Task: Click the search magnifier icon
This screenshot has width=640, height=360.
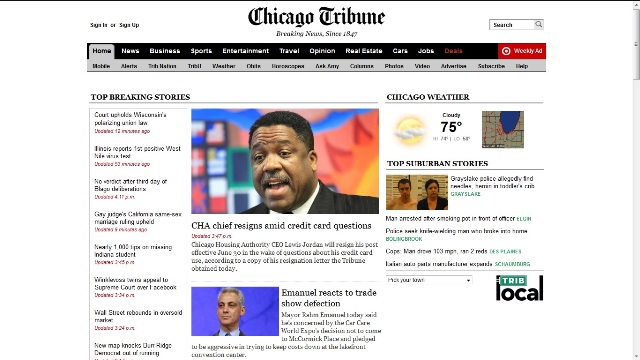Action: [539, 24]
